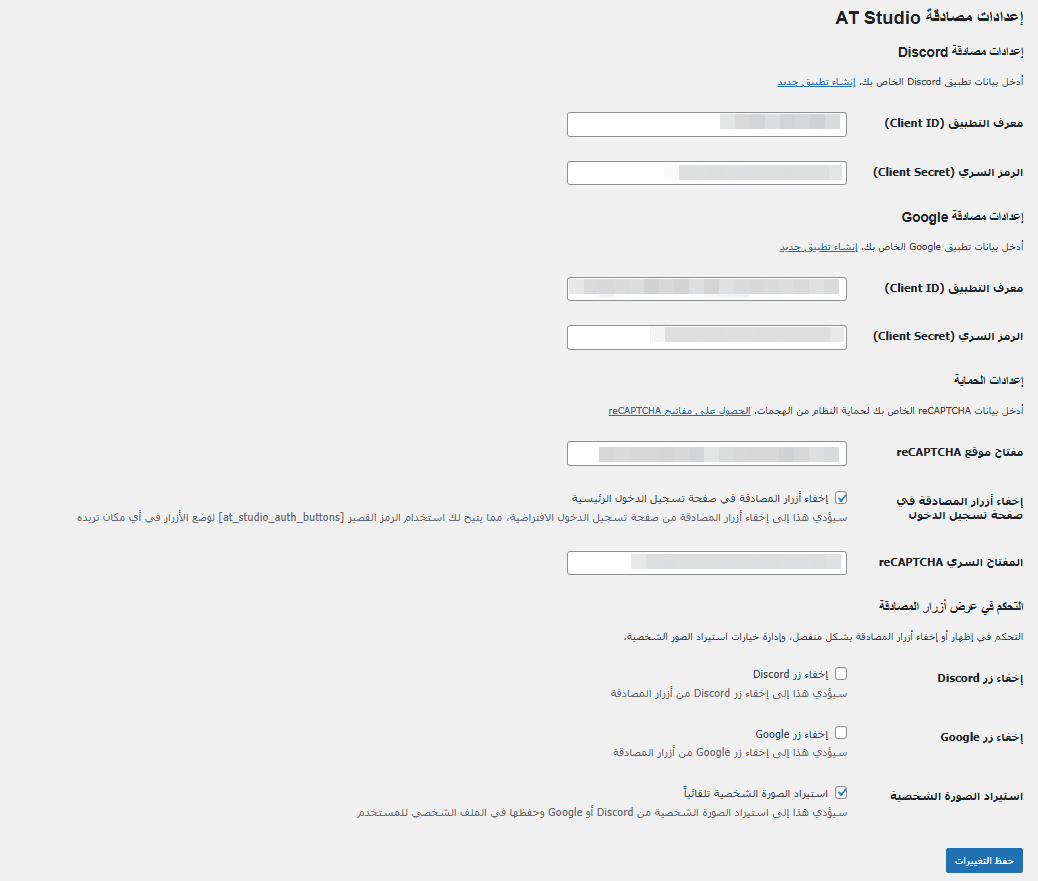This screenshot has width=1038, height=881.
Task: Click the Discord Client ID input field
Action: pos(706,124)
